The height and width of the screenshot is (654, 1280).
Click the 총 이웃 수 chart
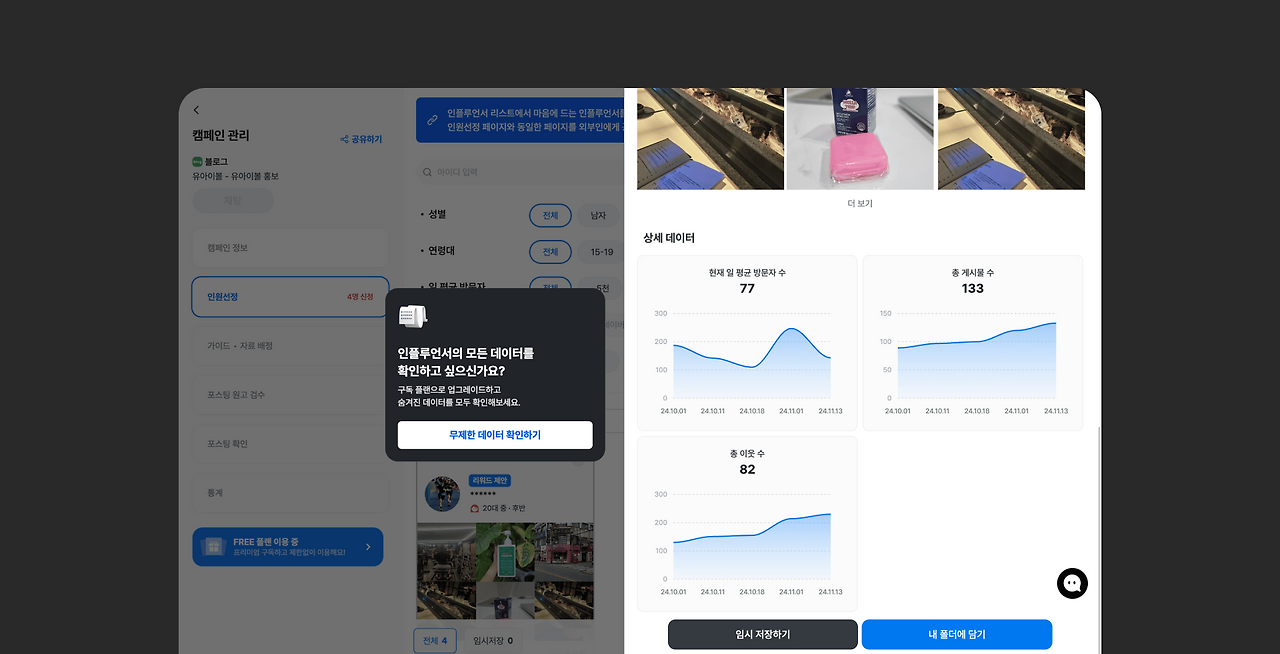click(x=747, y=524)
